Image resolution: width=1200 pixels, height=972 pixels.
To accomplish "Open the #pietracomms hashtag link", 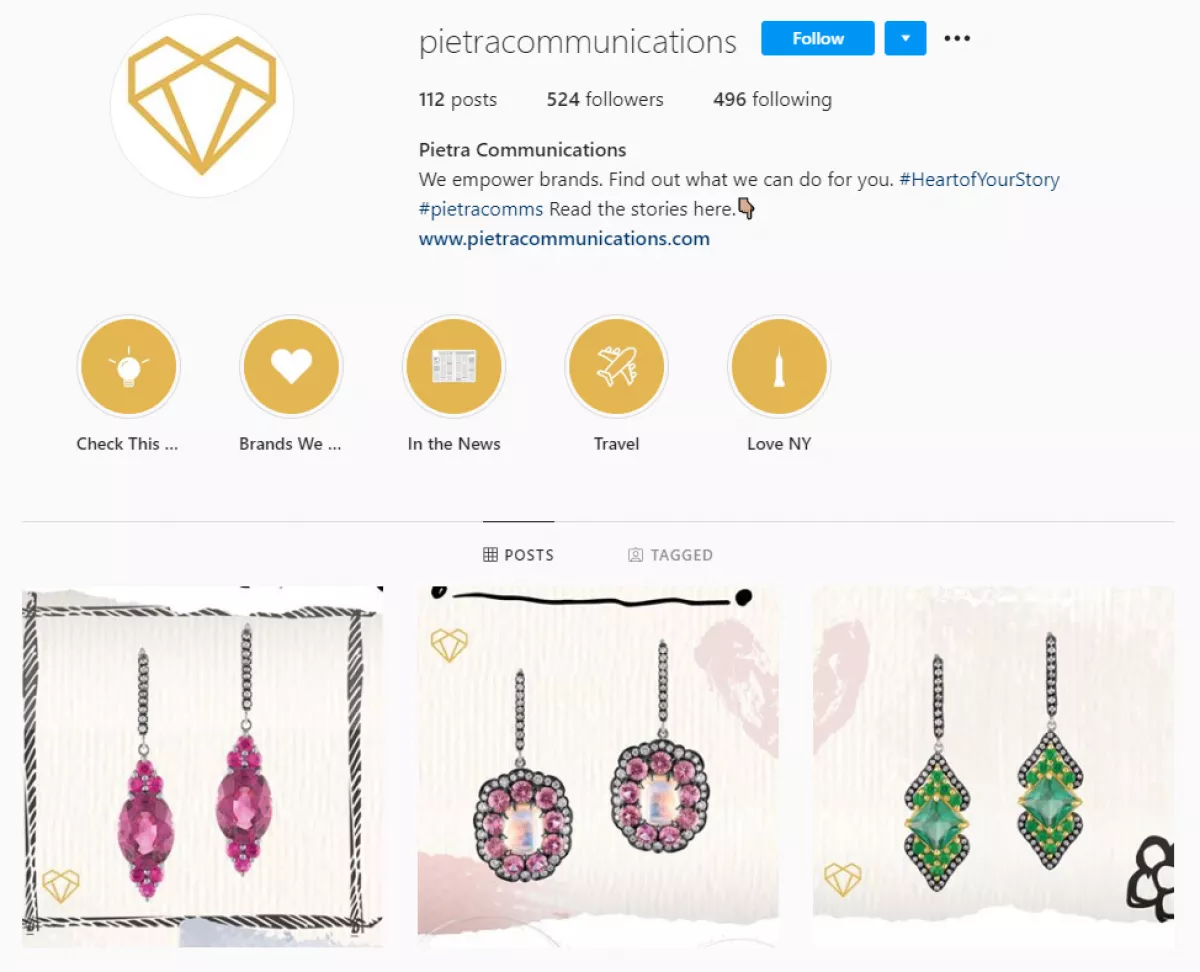I will 481,210.
